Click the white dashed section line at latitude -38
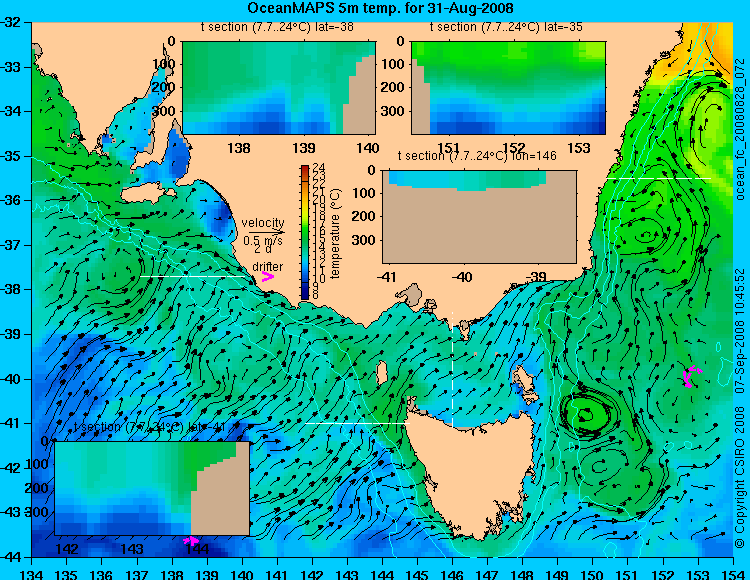Image resolution: width=750 pixels, height=580 pixels. 193,277
